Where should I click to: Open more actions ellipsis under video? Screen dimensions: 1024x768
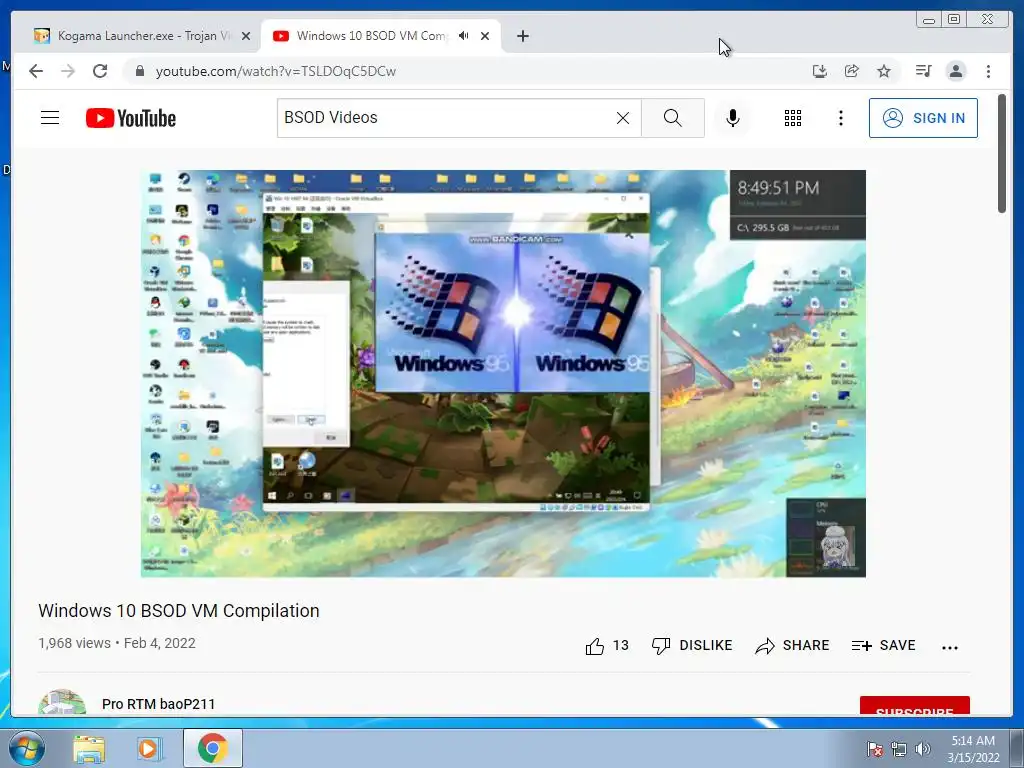tap(950, 648)
